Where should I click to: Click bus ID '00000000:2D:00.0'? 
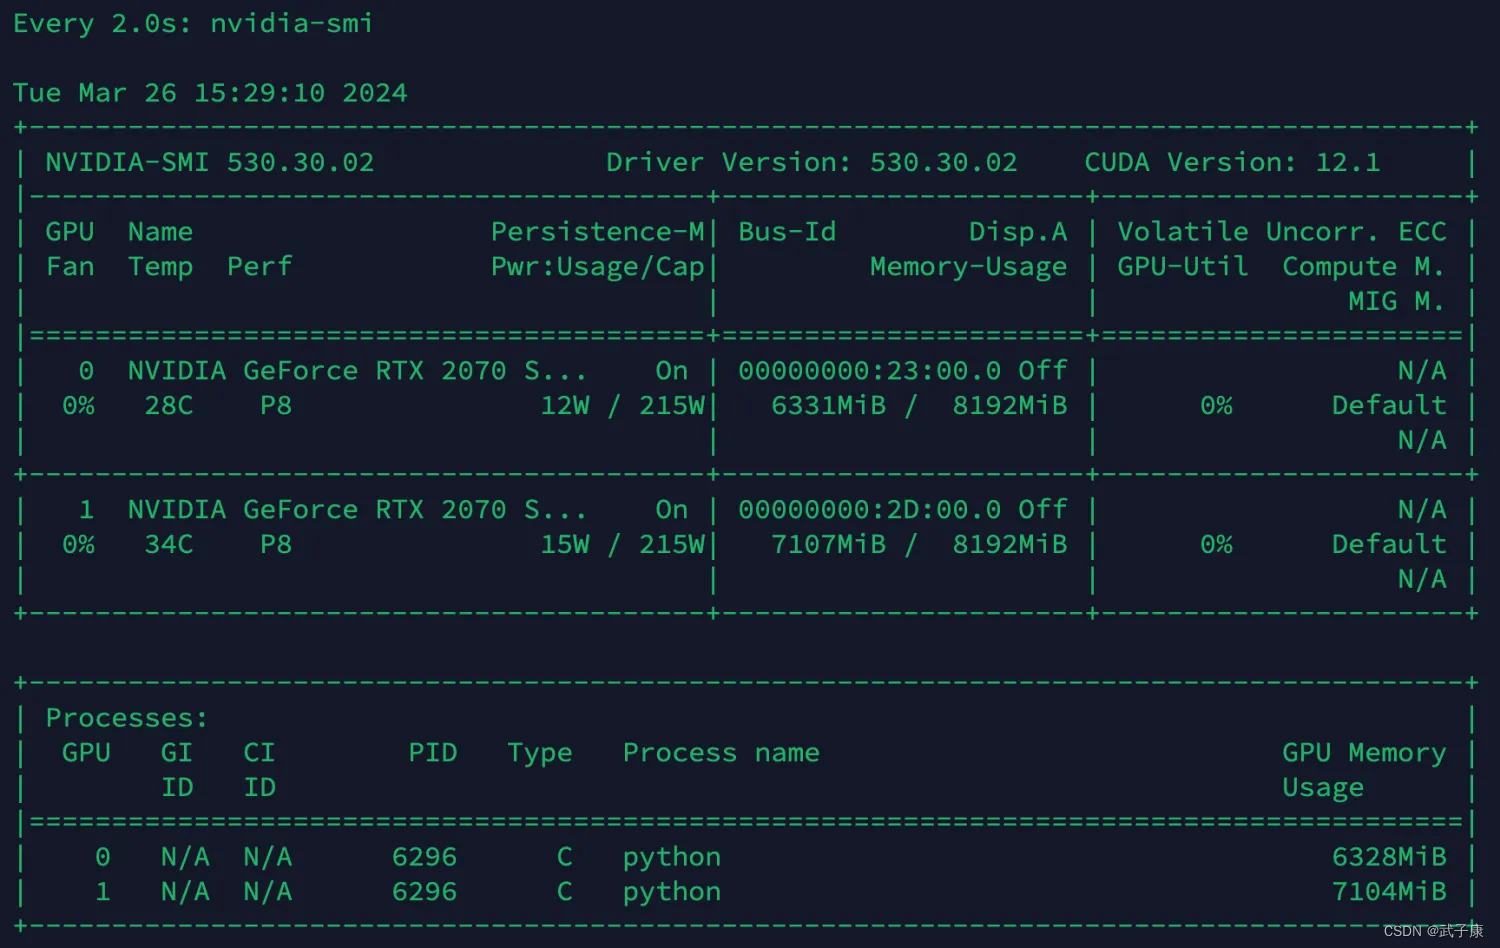tap(870, 510)
